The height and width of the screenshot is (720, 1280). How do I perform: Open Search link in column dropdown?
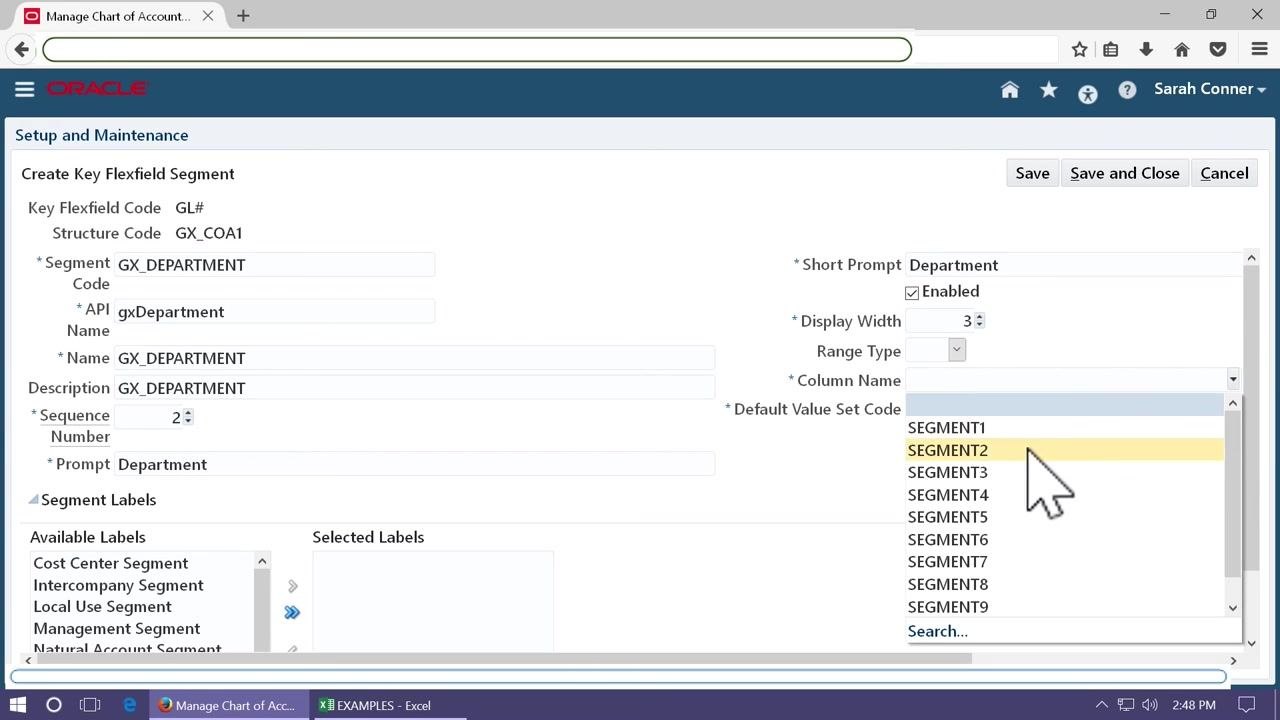[938, 631]
